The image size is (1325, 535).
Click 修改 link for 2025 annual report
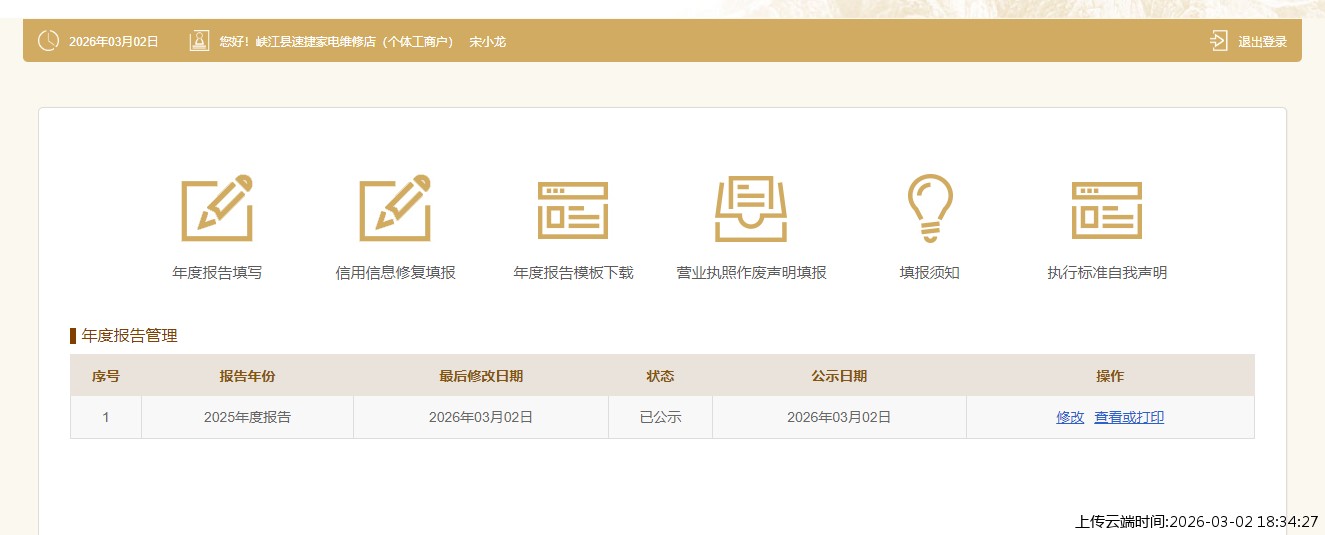pyautogui.click(x=1070, y=417)
